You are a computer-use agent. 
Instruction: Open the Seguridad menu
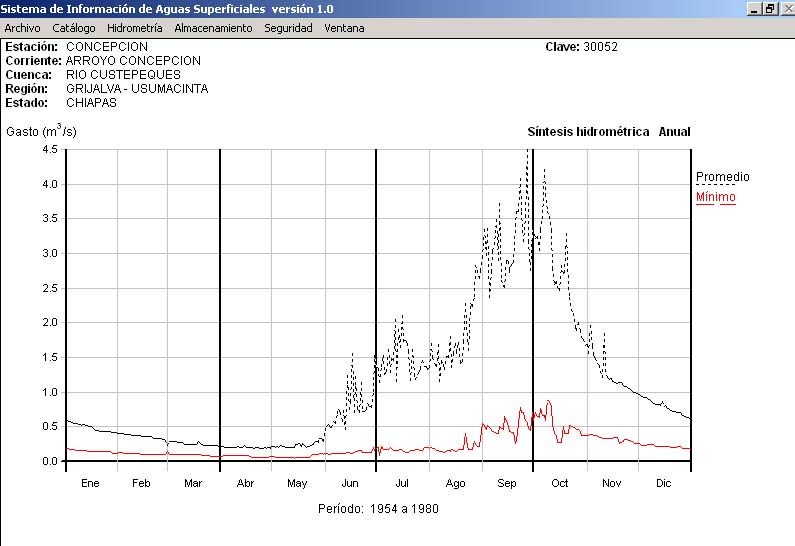click(288, 28)
